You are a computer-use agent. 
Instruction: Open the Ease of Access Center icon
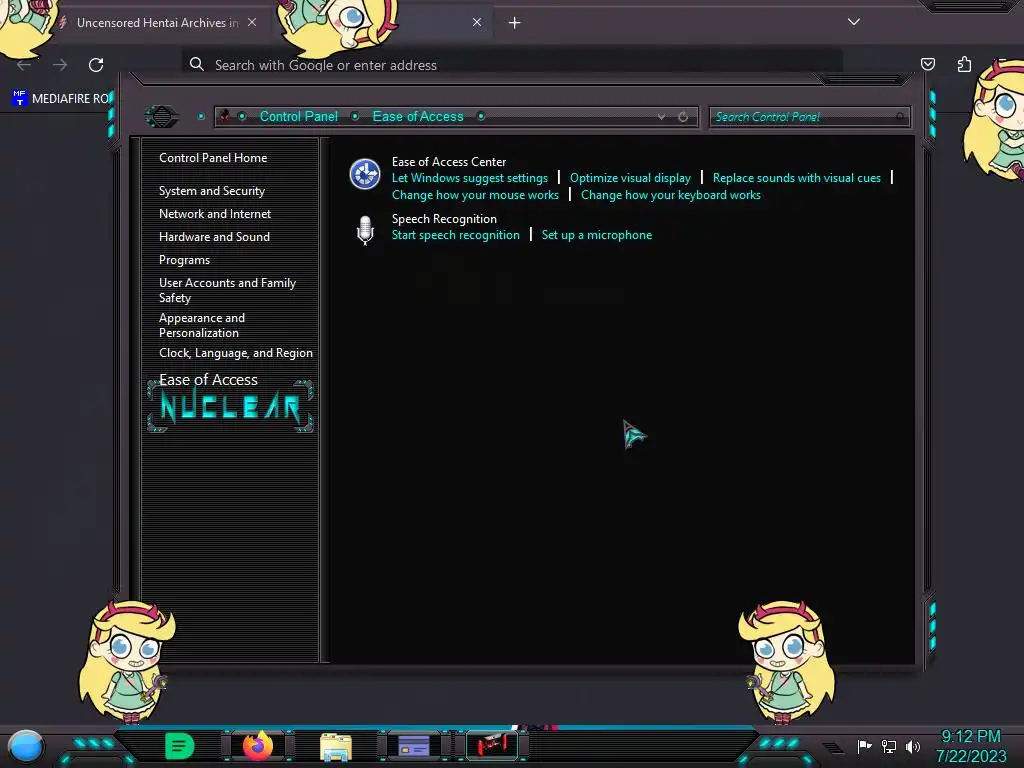click(364, 174)
